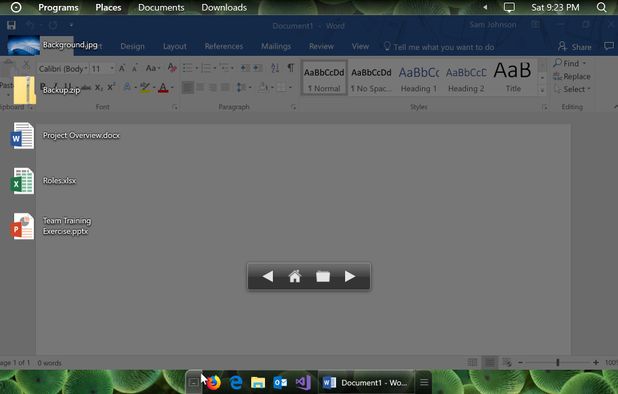Toggle Show/Hide paragraph marks in Word
This screenshot has width=618, height=394.
pos(290,68)
